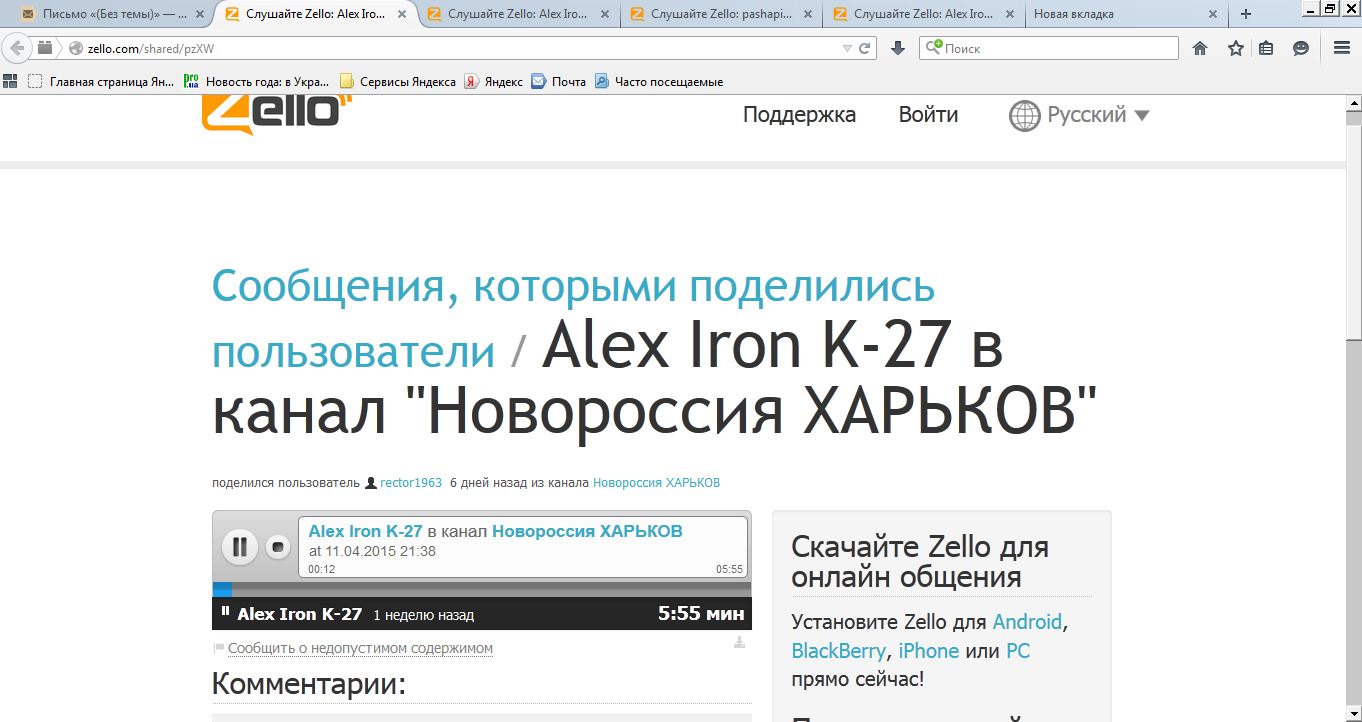Open the Firefox downloads arrow icon
Image resolution: width=1362 pixels, height=722 pixels.
[897, 48]
